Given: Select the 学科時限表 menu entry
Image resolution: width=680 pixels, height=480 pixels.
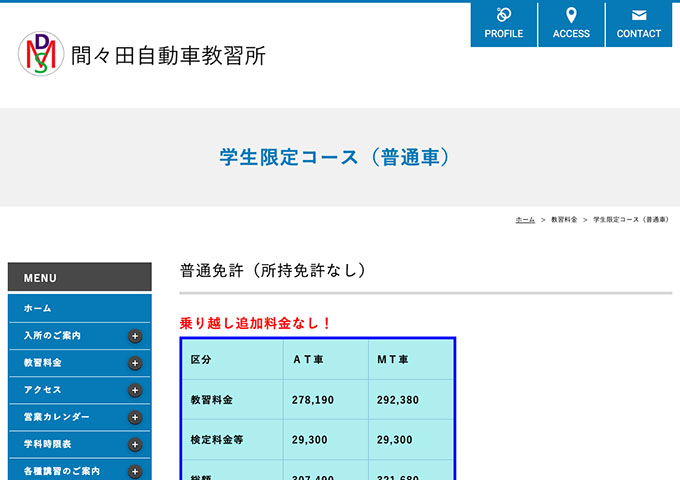Looking at the screenshot, I should (x=48, y=444).
